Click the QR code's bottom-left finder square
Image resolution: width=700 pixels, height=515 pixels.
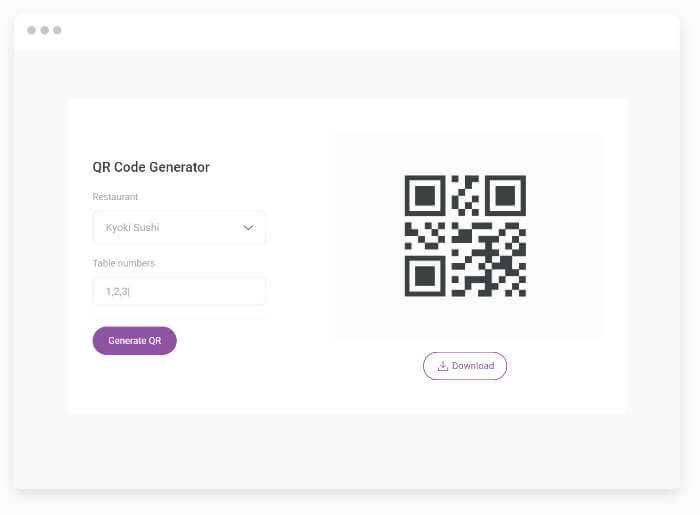(425, 276)
